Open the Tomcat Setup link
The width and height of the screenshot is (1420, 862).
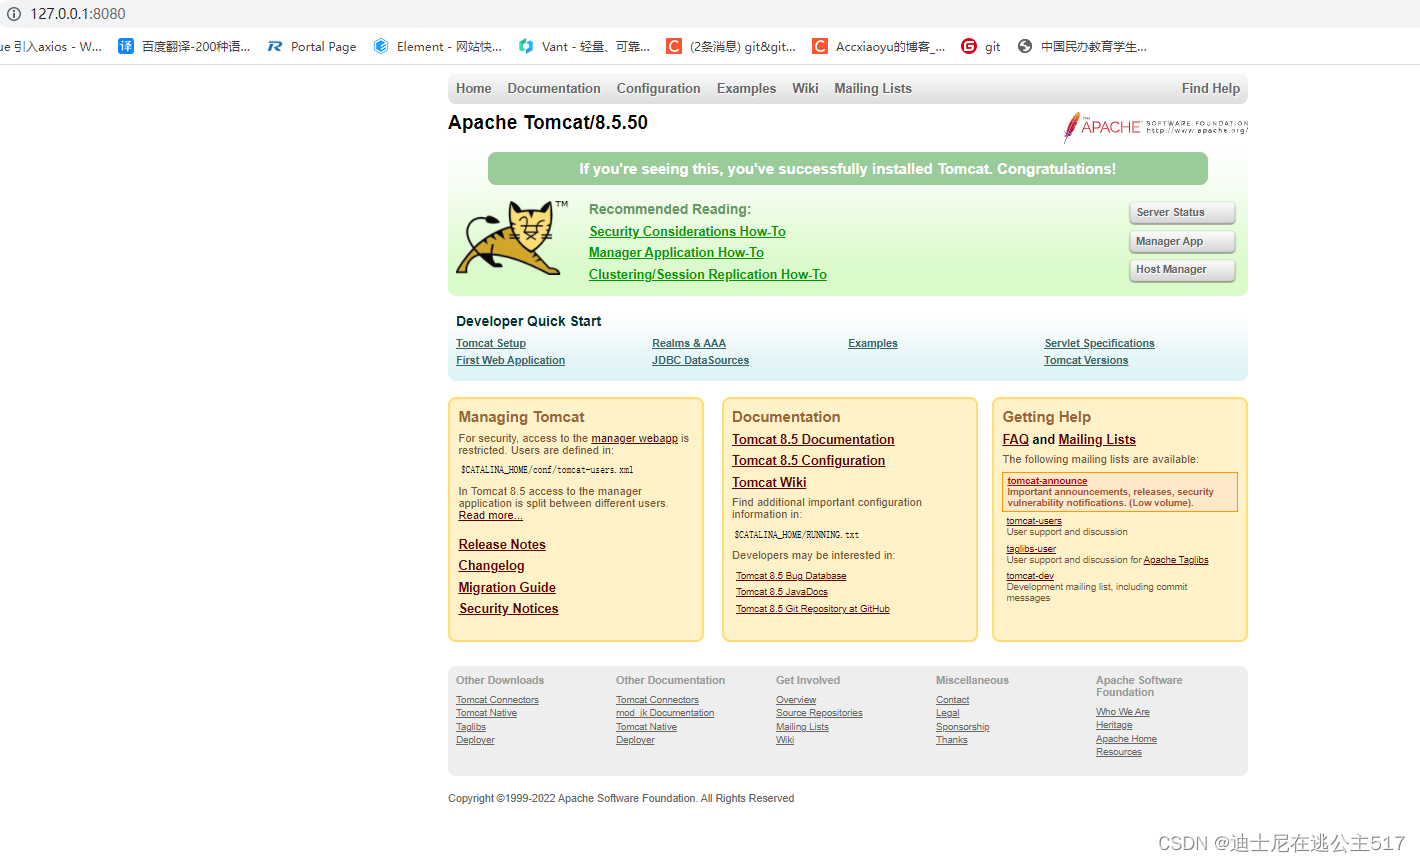point(491,343)
